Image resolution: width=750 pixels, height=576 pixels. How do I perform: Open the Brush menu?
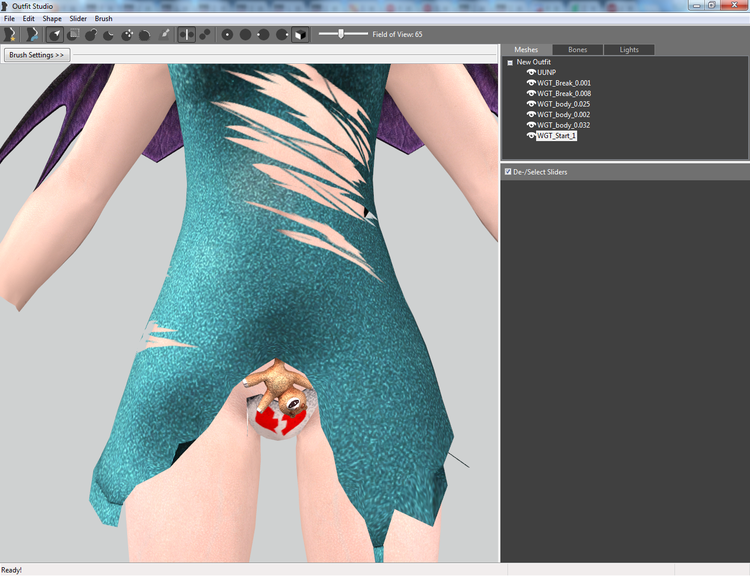(103, 19)
